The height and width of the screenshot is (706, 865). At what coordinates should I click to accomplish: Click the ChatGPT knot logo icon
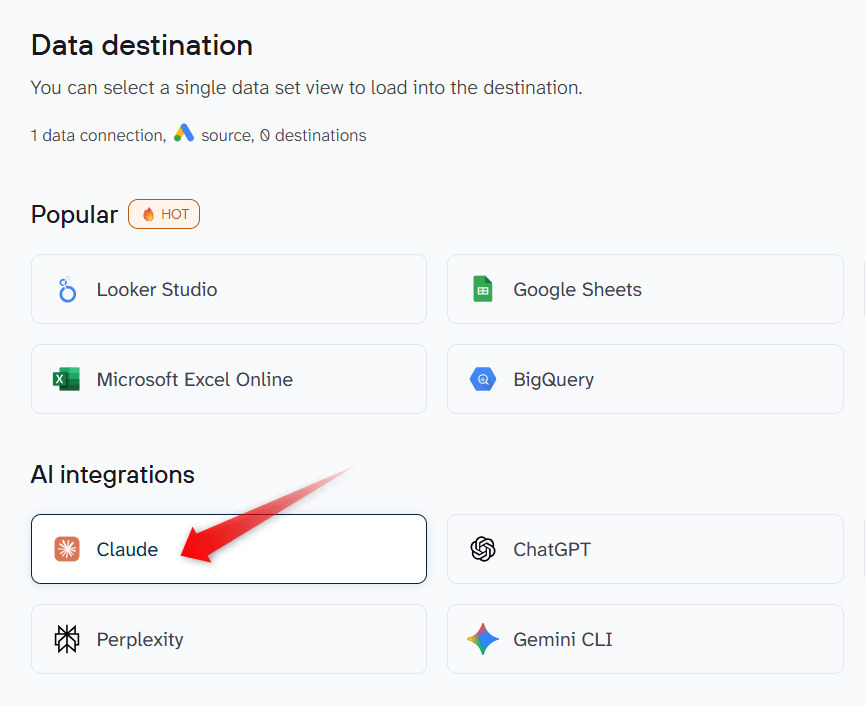pyautogui.click(x=483, y=549)
